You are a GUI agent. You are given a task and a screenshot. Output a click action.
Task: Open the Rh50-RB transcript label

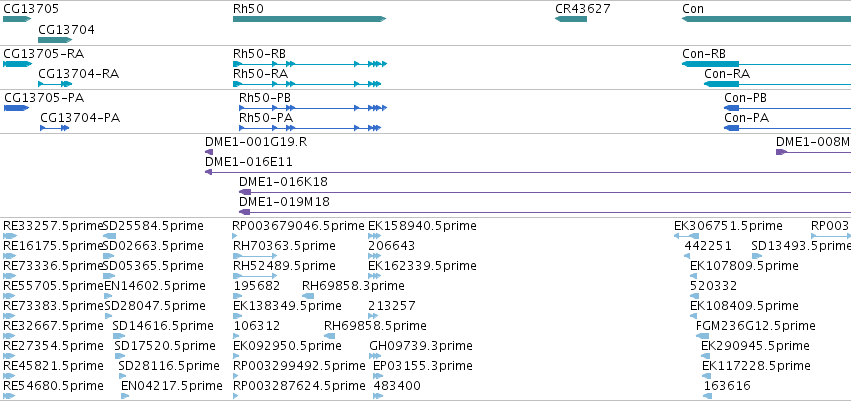click(259, 54)
